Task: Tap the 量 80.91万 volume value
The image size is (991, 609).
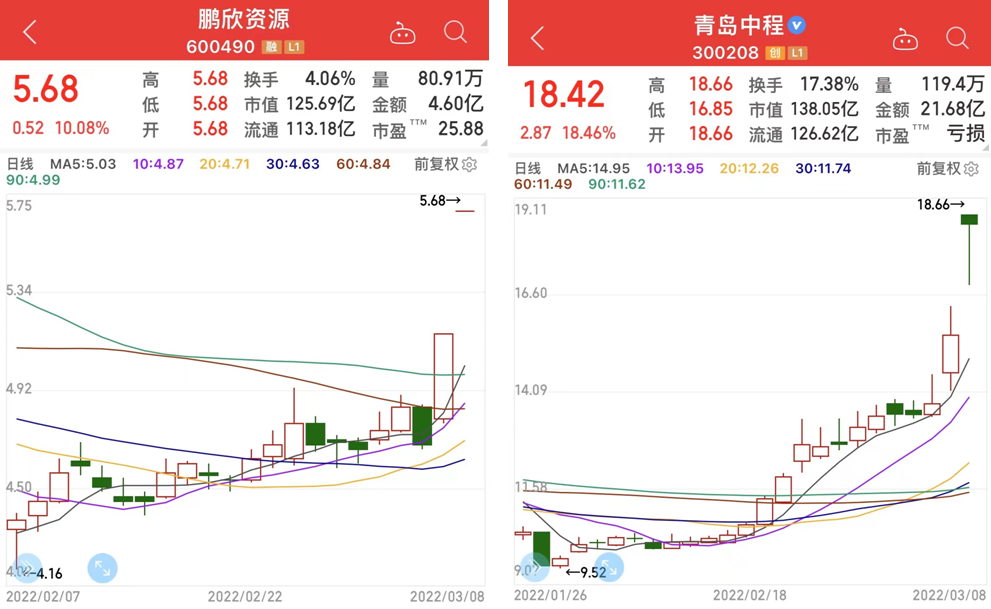Action: 451,79
